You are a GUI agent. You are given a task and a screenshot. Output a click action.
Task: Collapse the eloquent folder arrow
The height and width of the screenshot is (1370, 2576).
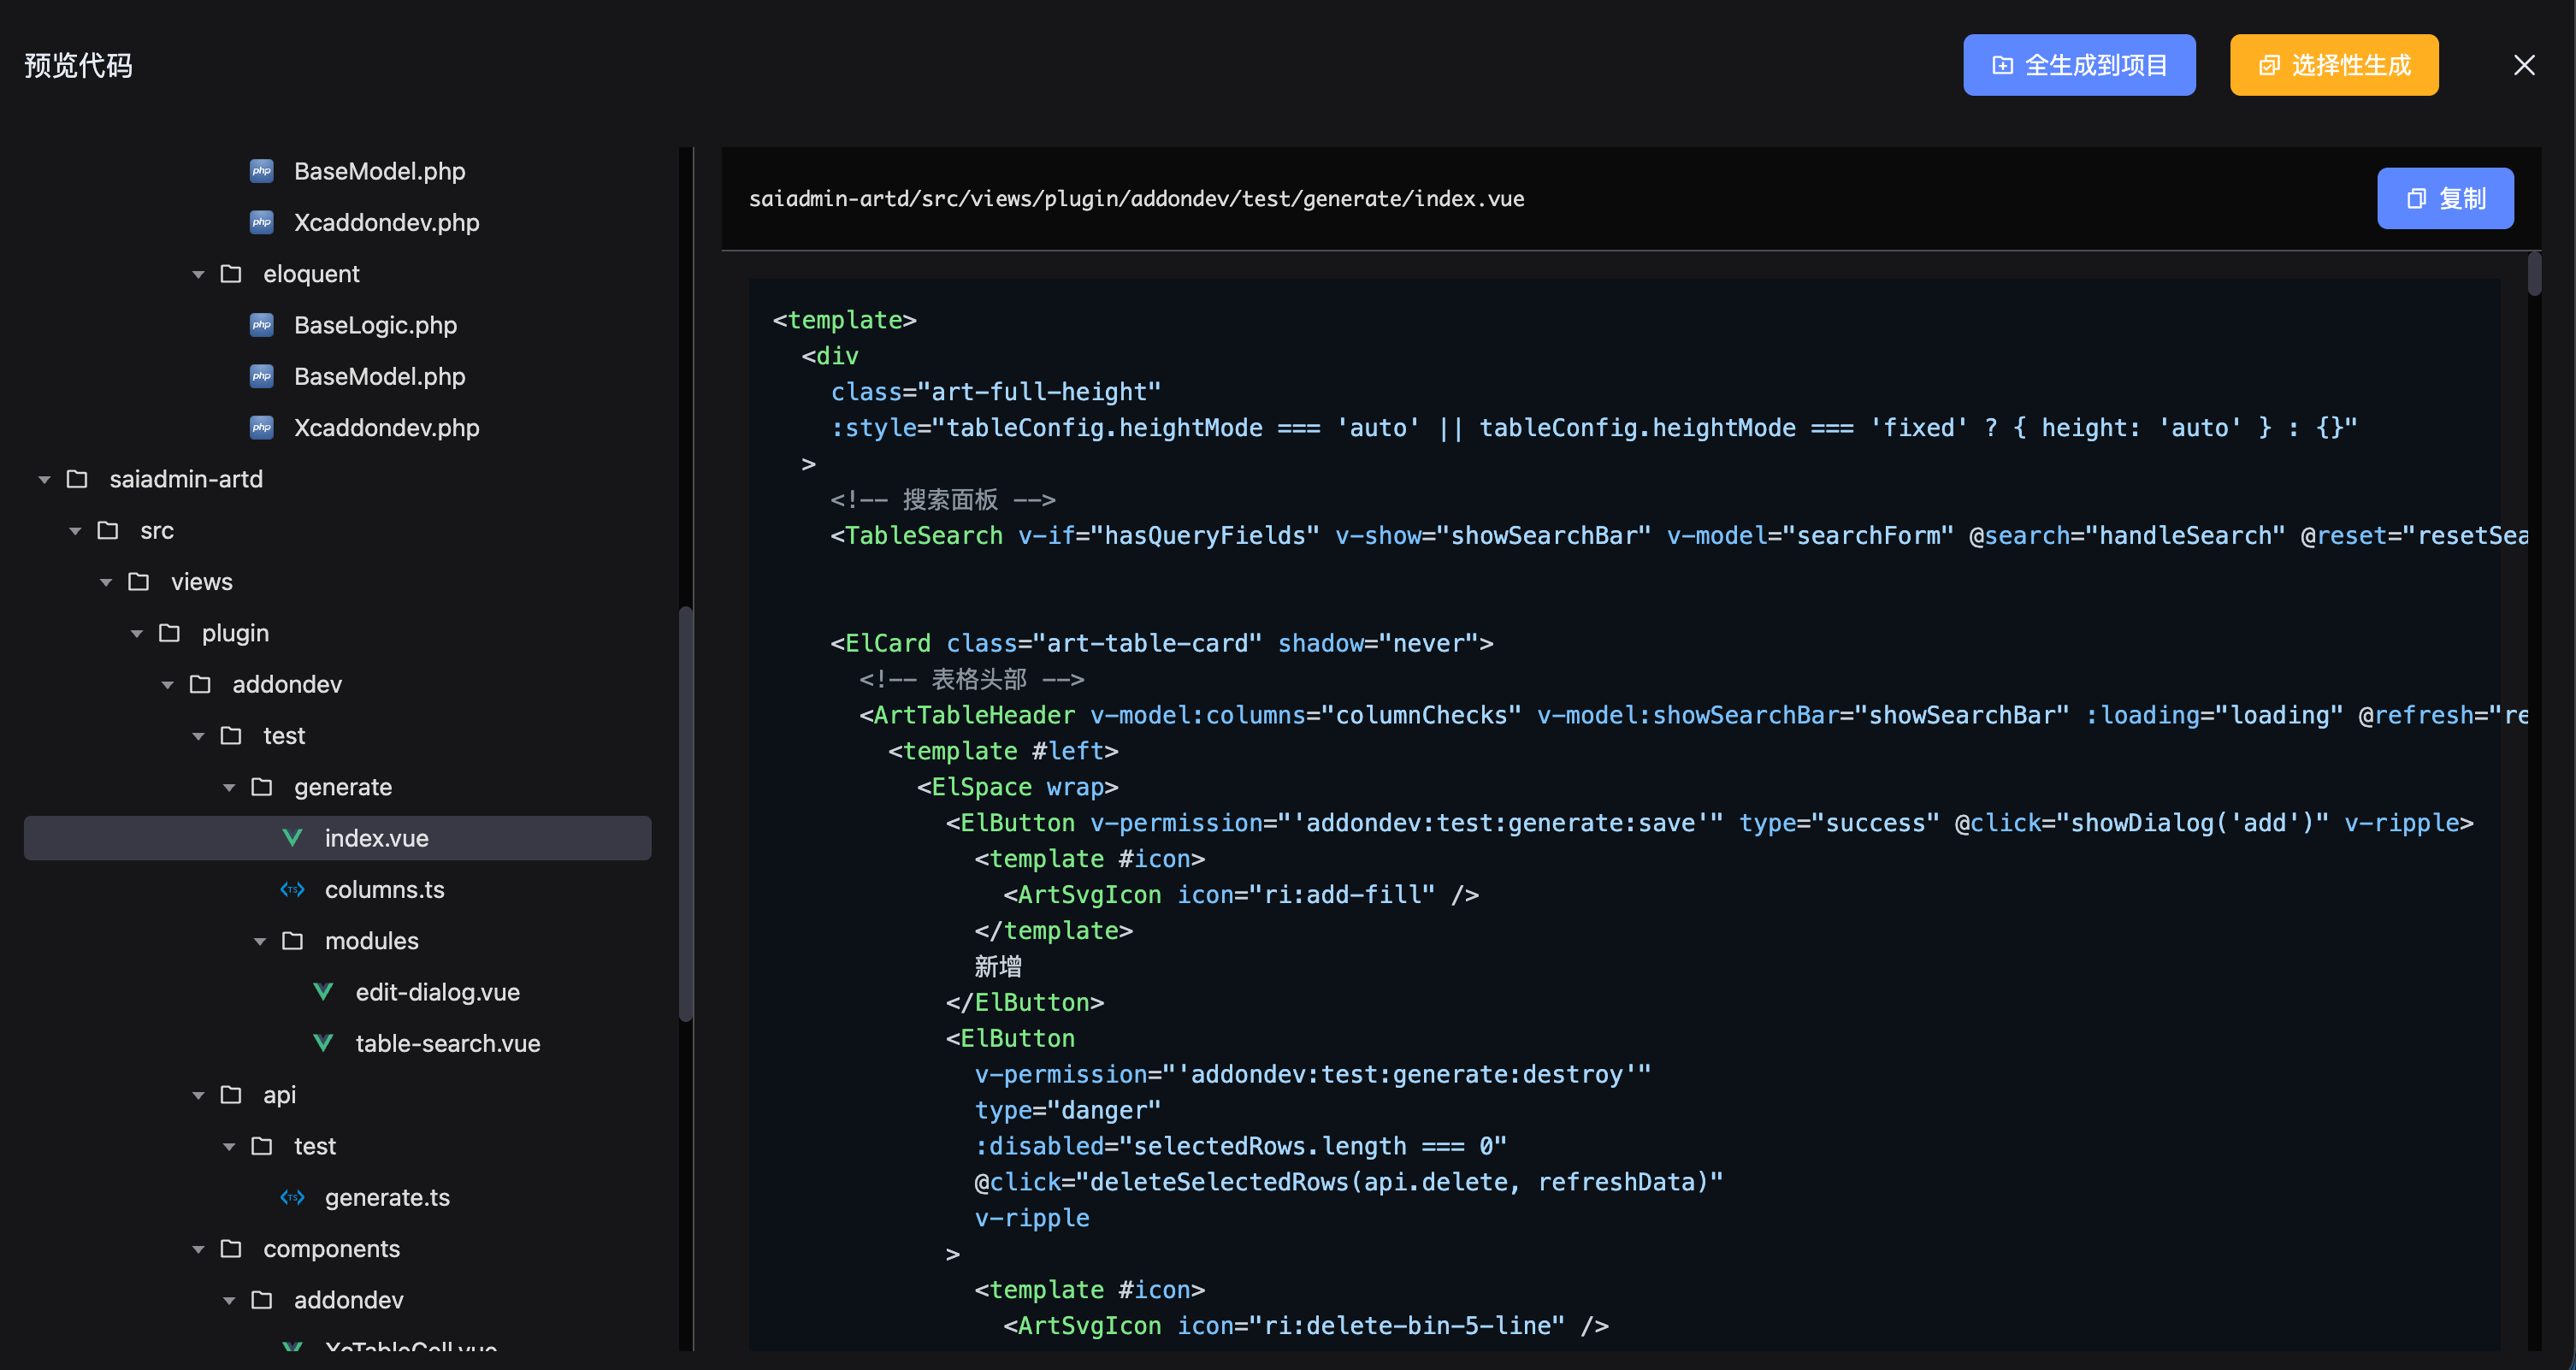coord(198,274)
